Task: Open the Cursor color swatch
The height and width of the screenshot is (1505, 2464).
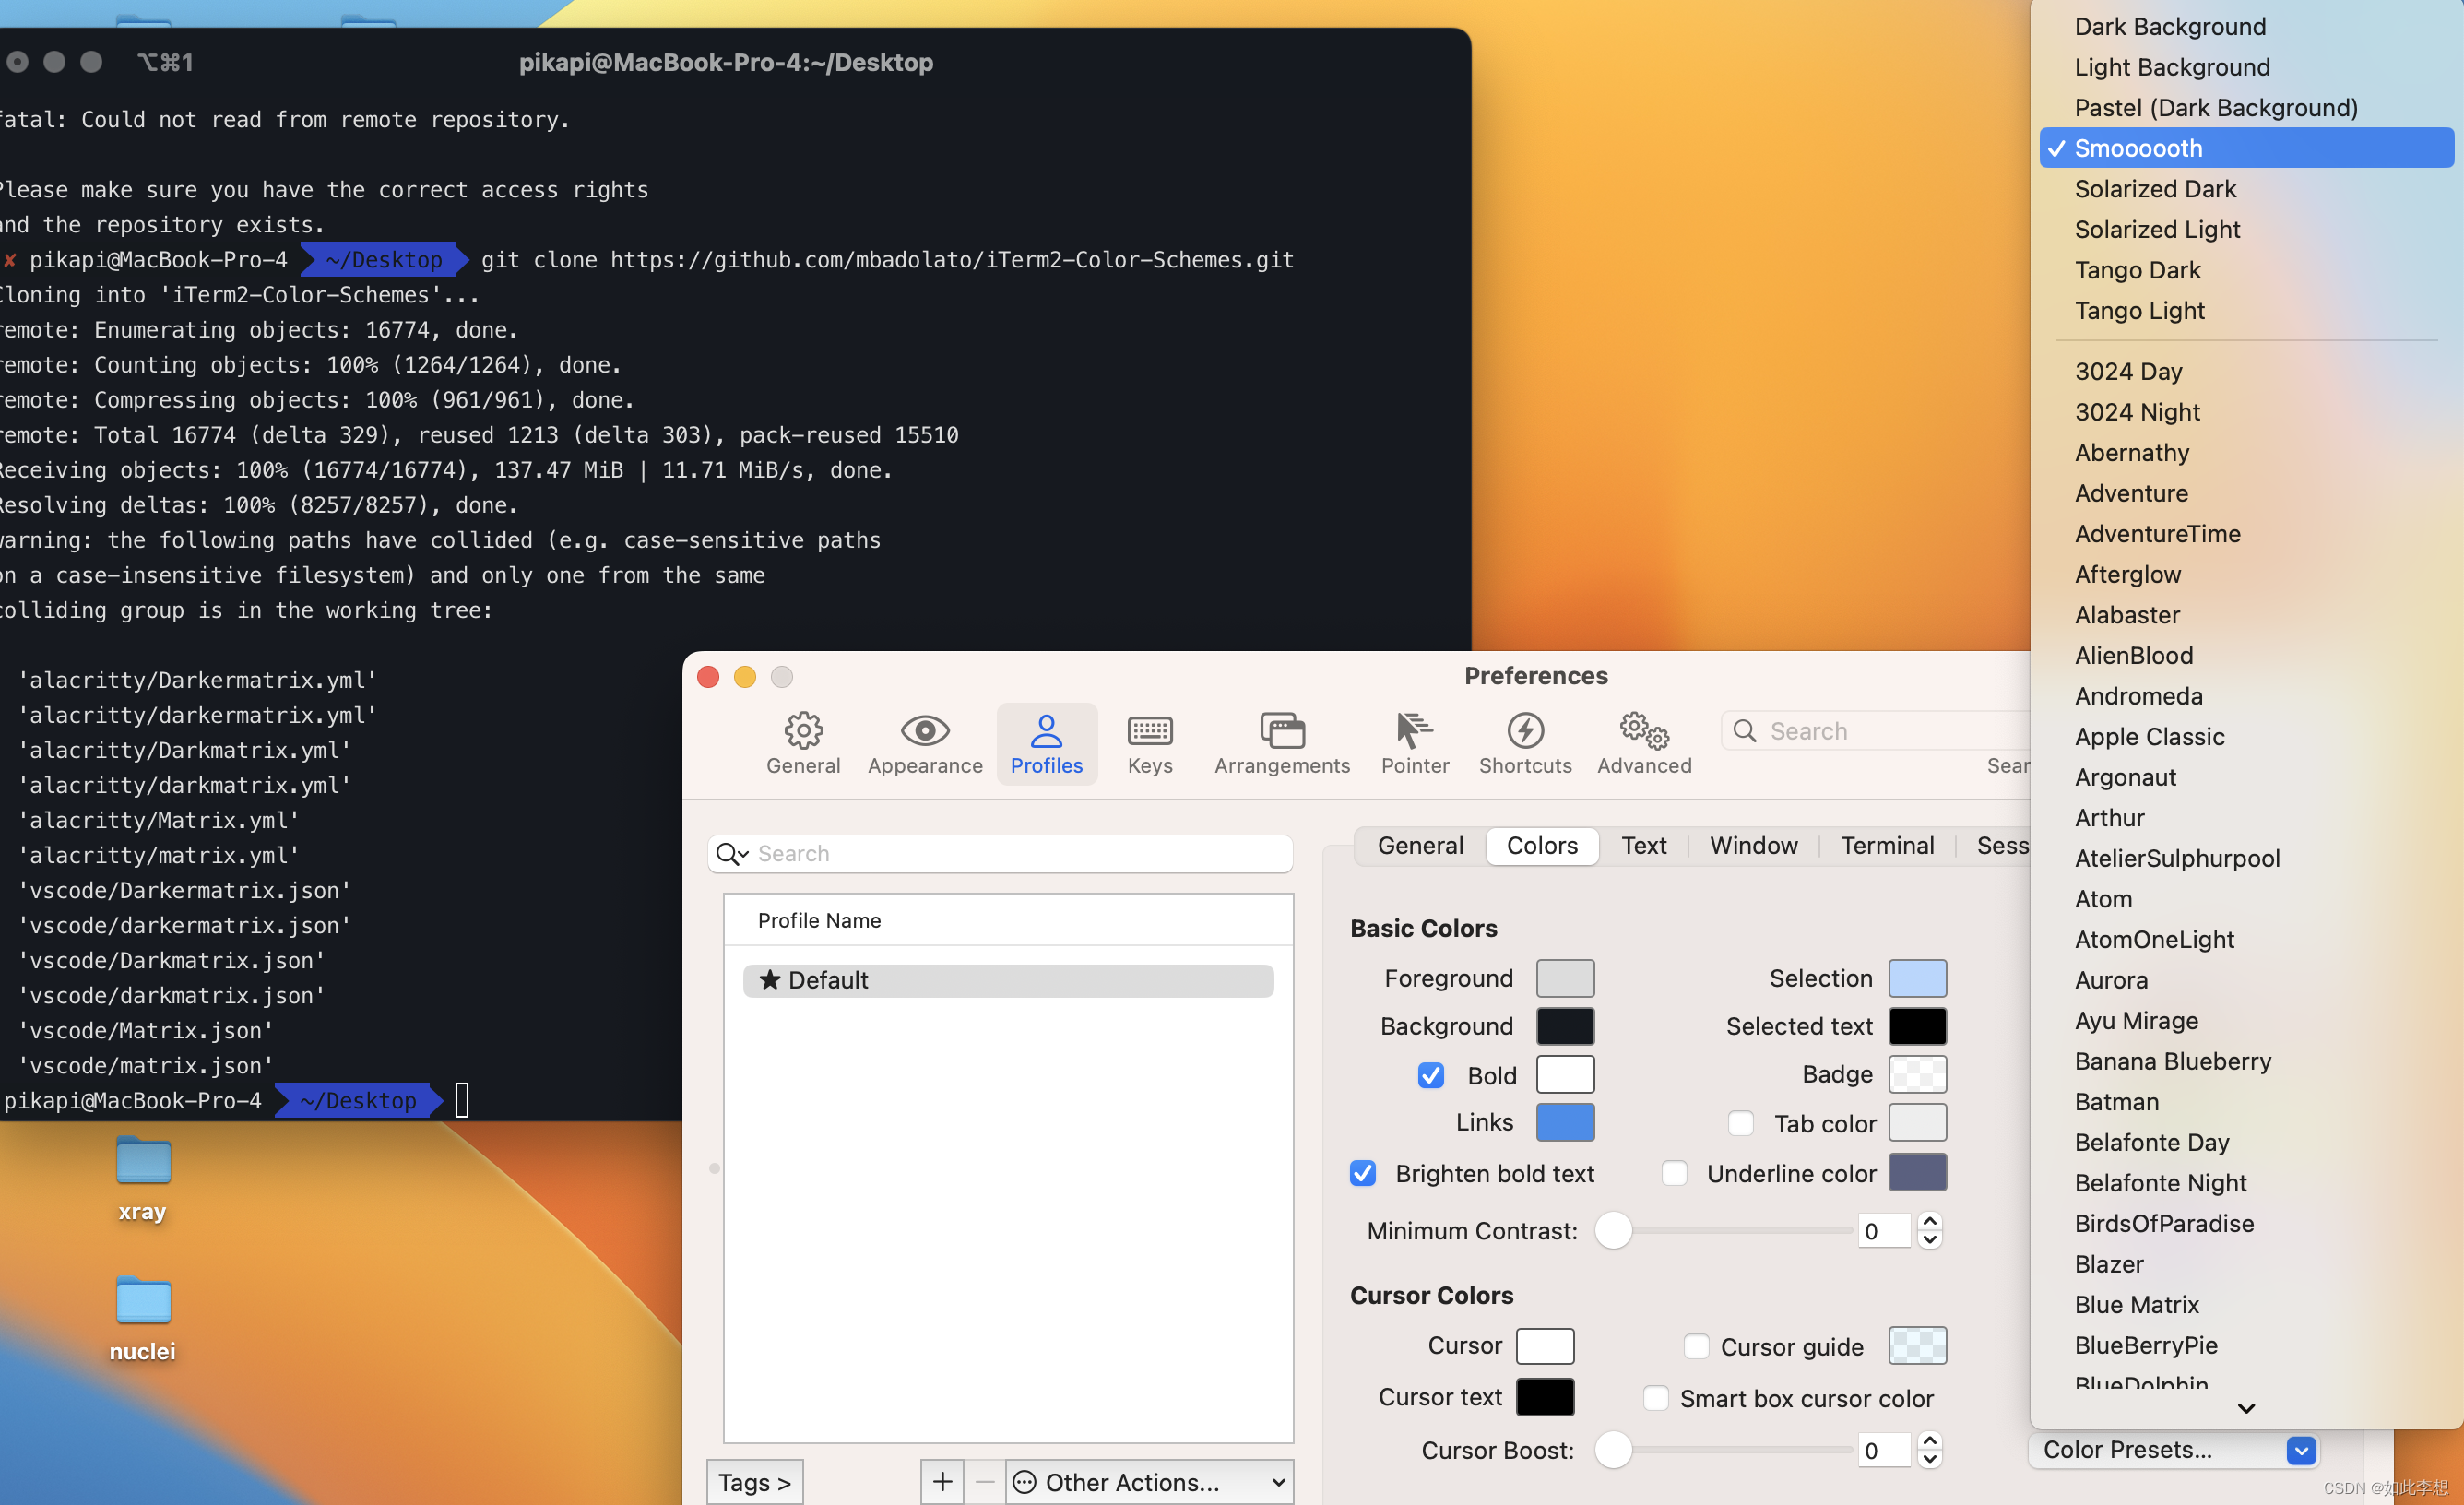Action: pyautogui.click(x=1544, y=1345)
